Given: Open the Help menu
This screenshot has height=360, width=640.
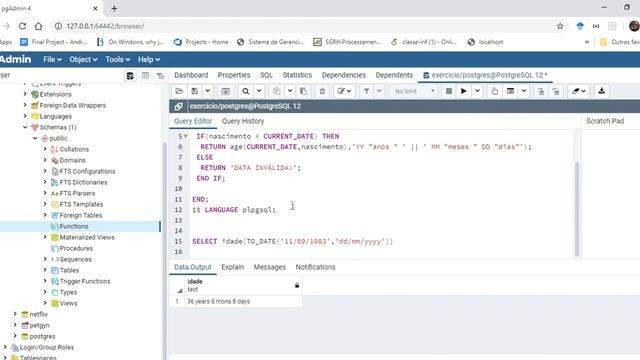Looking at the screenshot, I should [x=149, y=60].
